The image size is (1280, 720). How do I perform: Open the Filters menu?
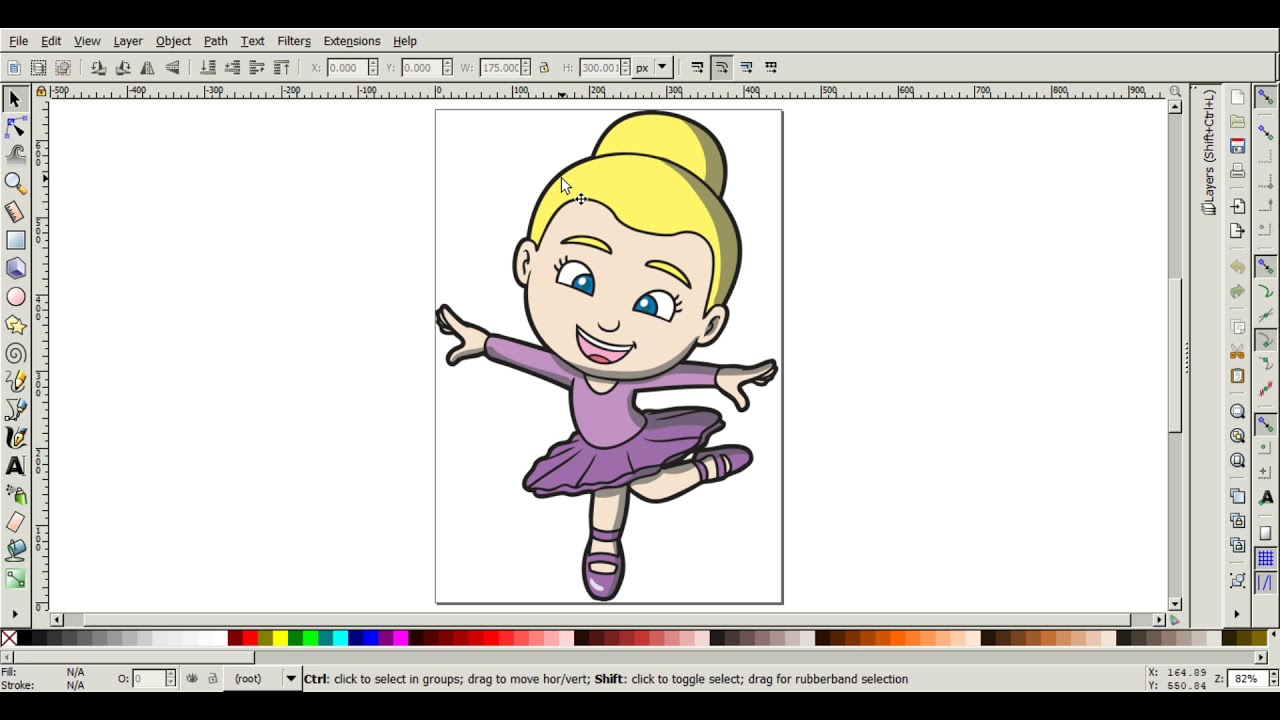pos(294,41)
